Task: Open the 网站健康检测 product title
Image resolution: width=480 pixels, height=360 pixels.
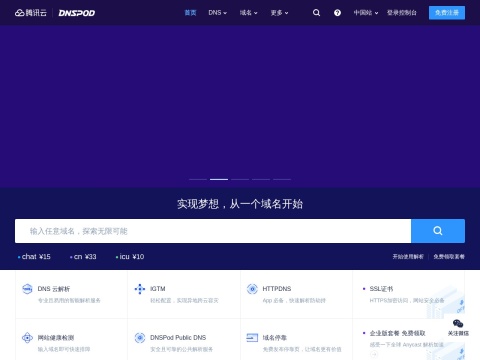Action: tap(56, 338)
